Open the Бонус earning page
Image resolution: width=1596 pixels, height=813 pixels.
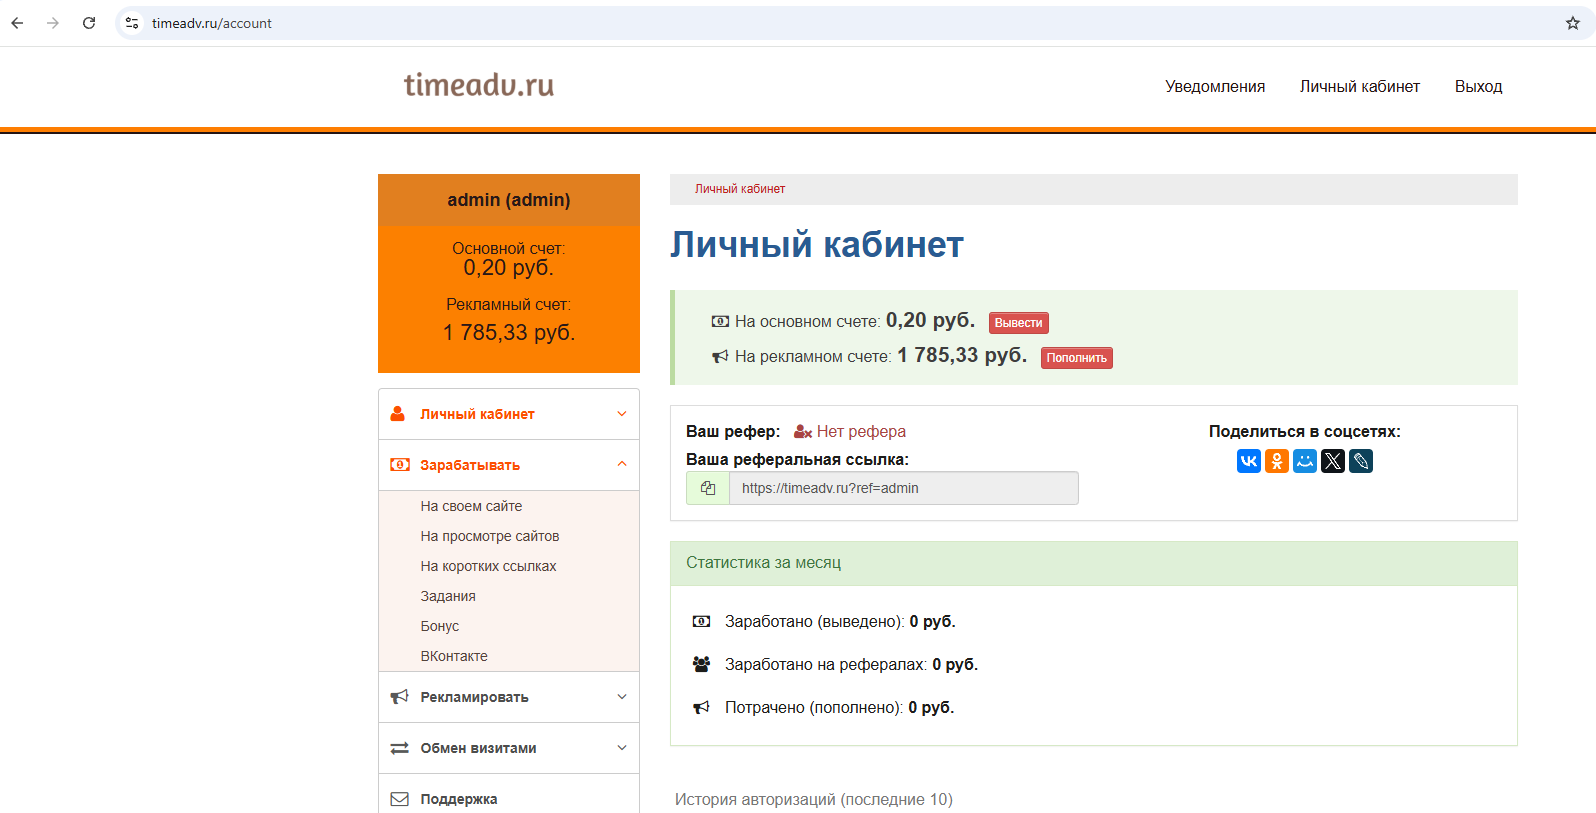(x=439, y=626)
